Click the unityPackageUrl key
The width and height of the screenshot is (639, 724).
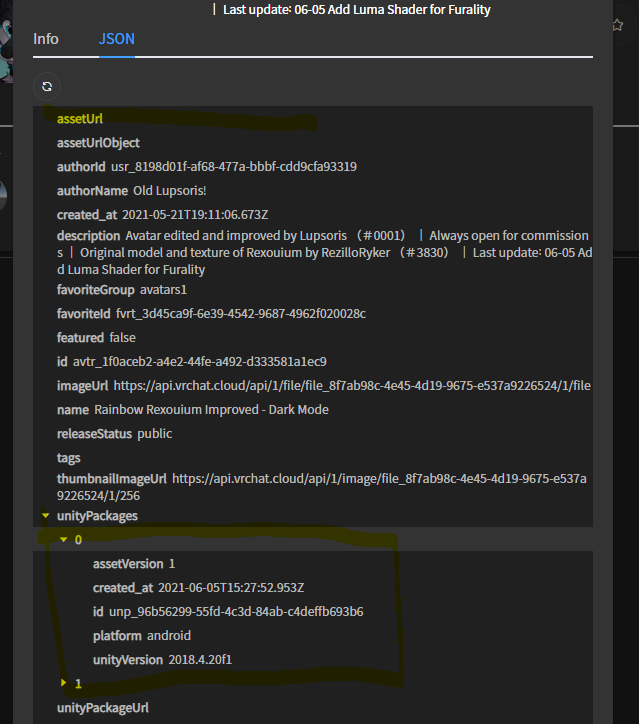(102, 708)
